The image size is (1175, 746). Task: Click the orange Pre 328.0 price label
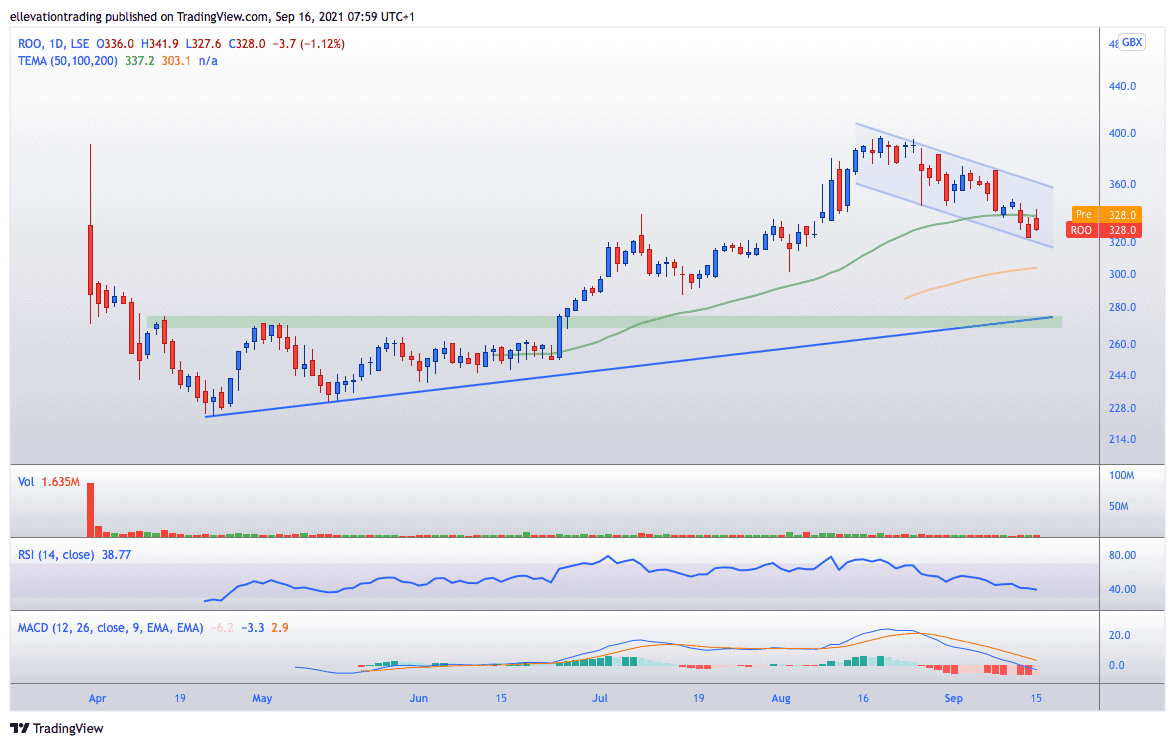[x=1107, y=214]
